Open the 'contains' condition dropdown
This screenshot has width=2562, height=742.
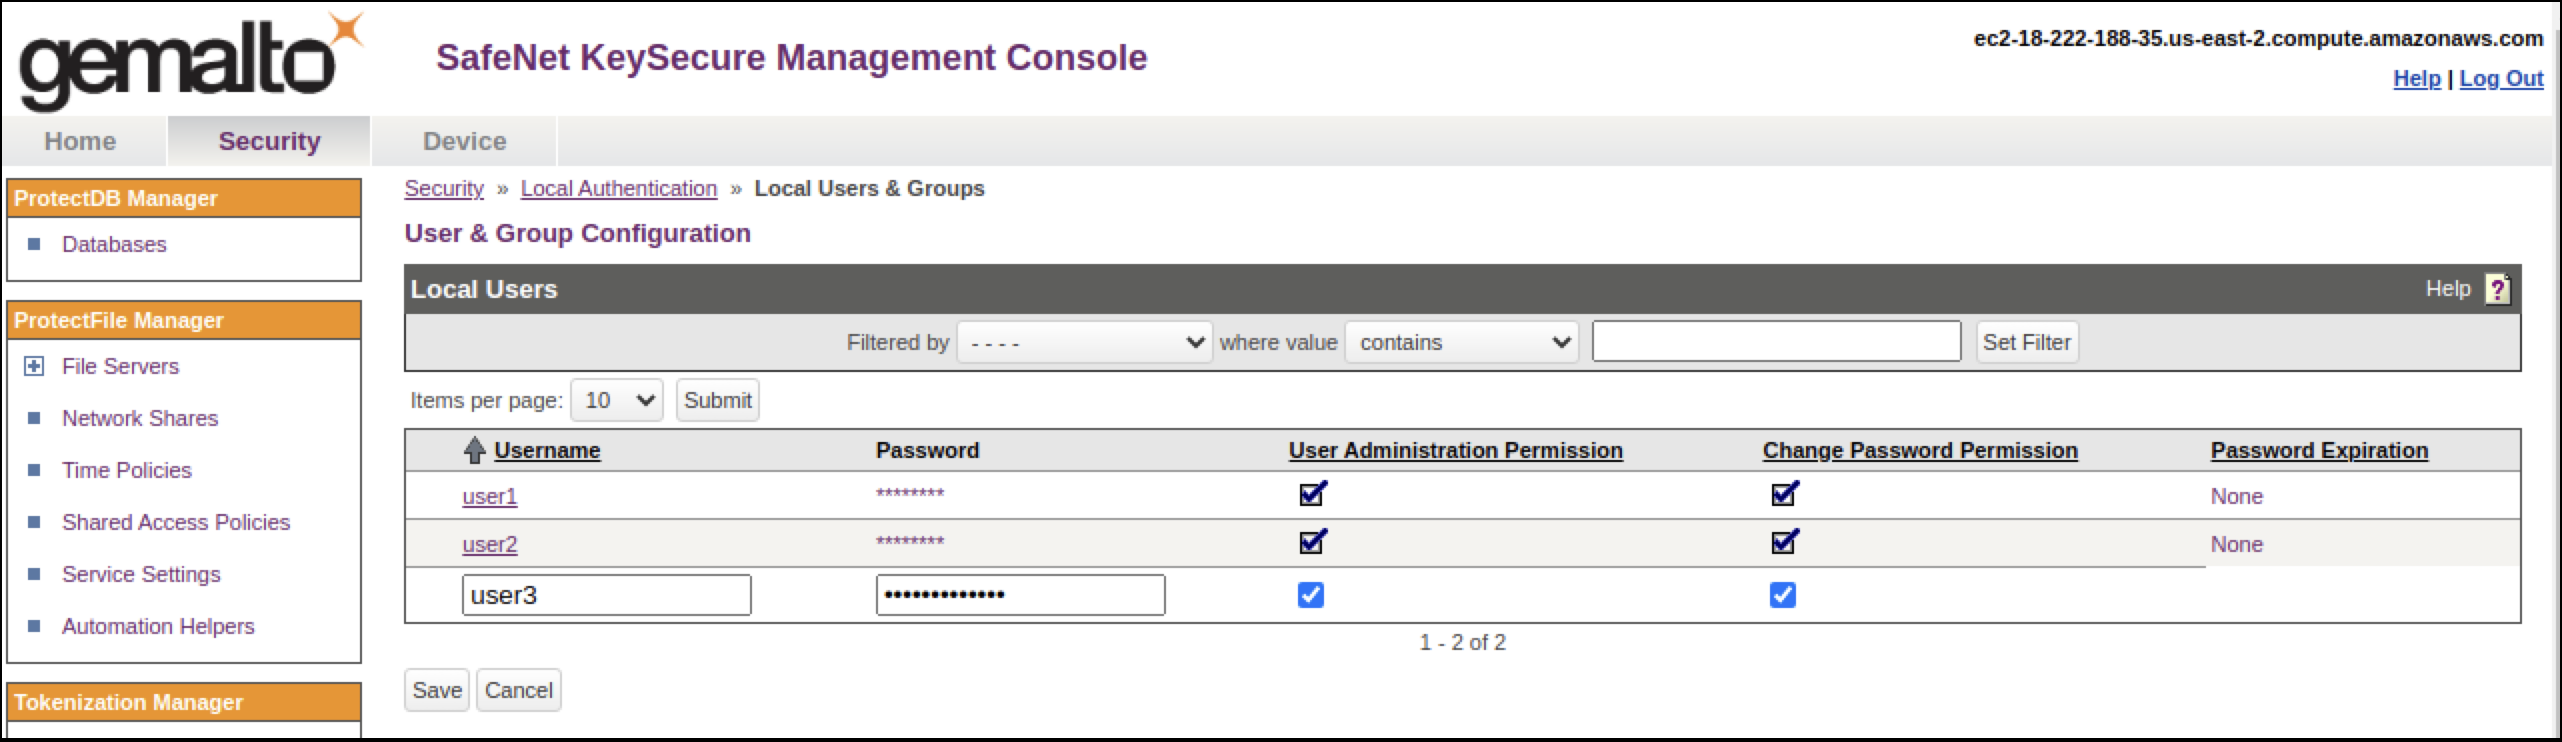1461,342
